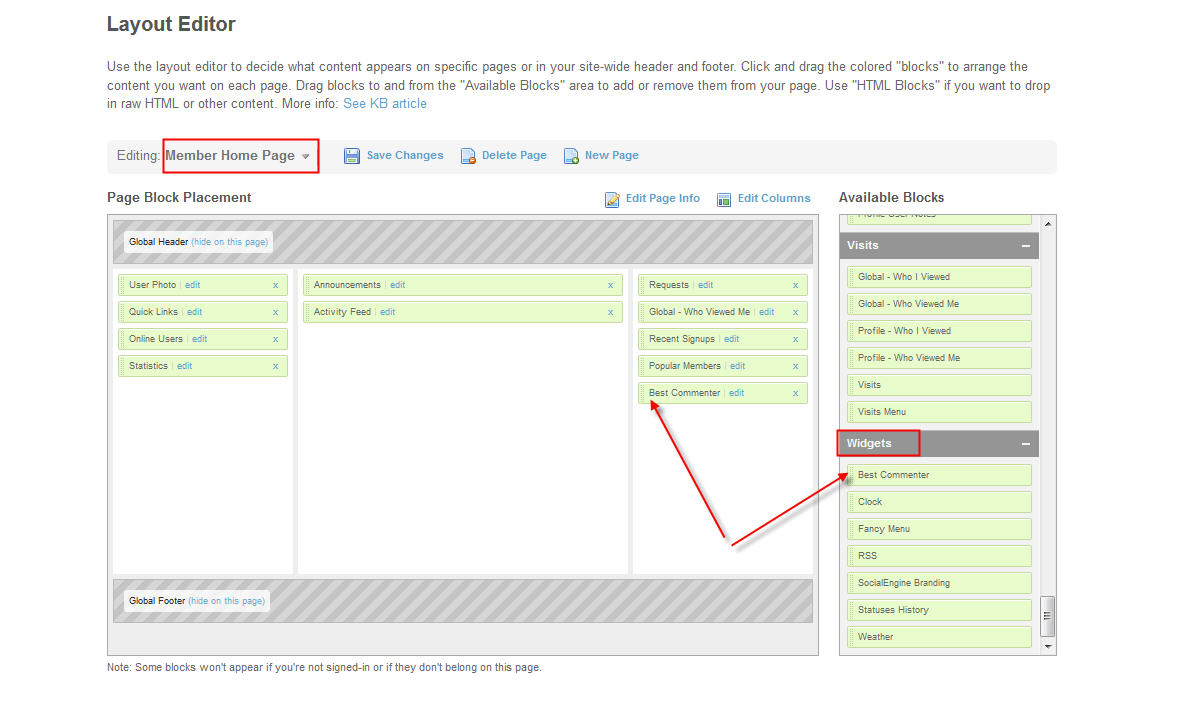The width and height of the screenshot is (1189, 703).
Task: Remove the User Photo block with x
Action: coord(275,285)
